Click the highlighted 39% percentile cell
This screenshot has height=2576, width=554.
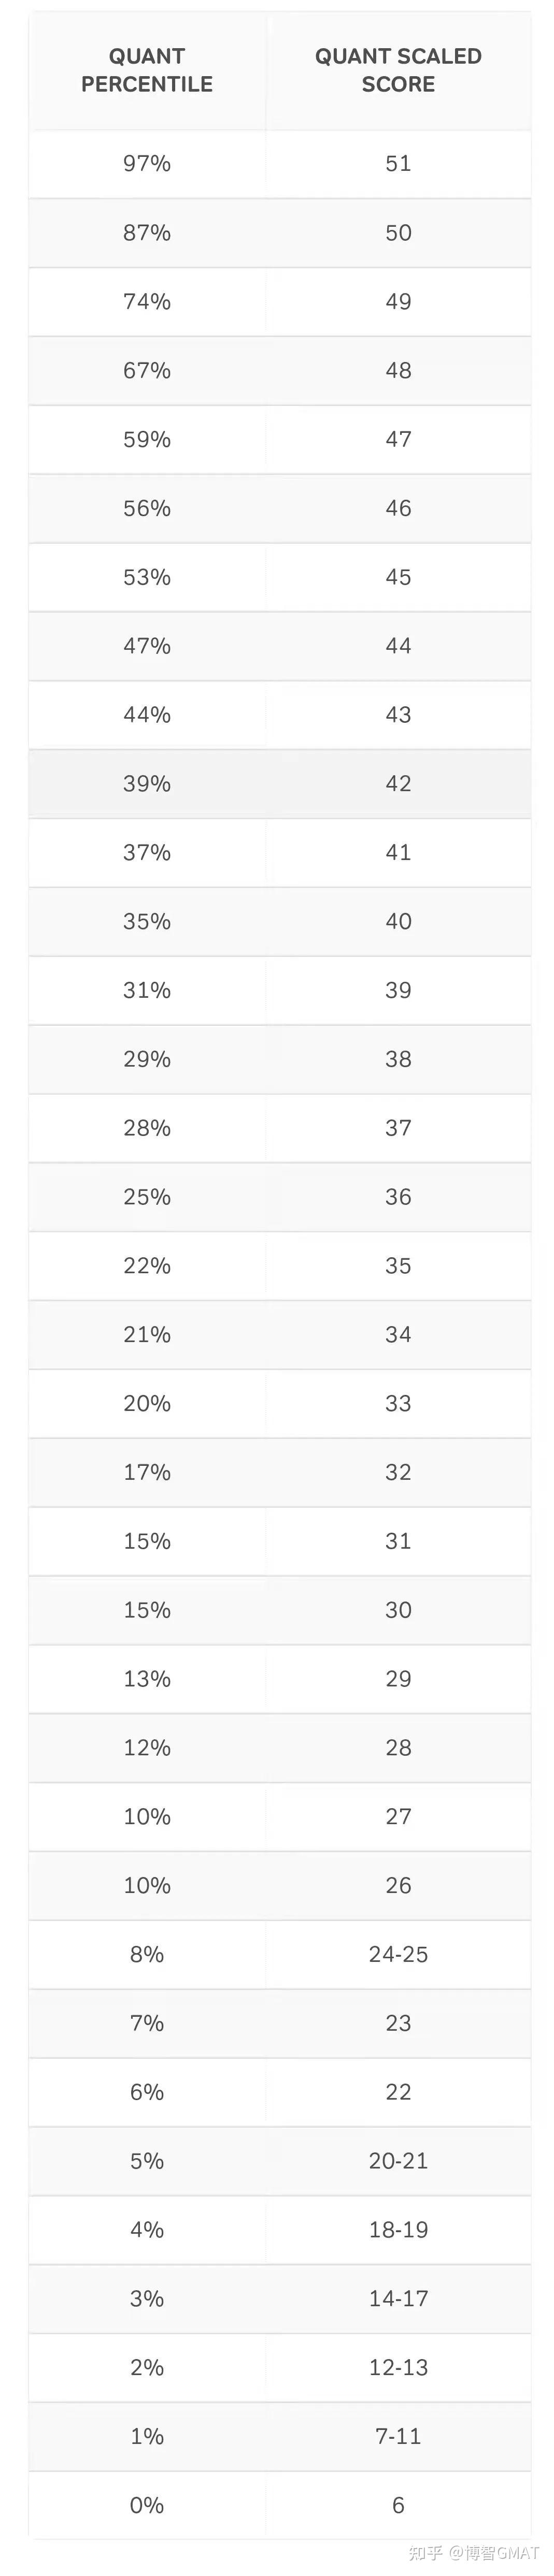tap(147, 784)
